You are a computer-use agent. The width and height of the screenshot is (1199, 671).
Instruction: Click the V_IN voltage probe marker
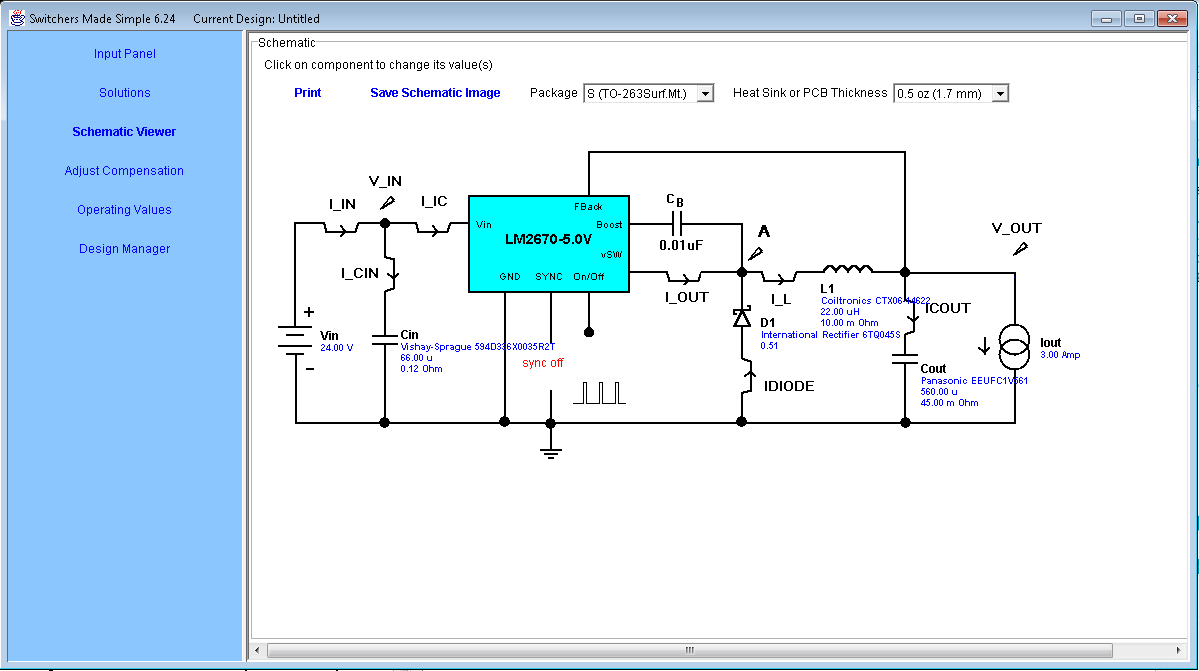pos(388,203)
